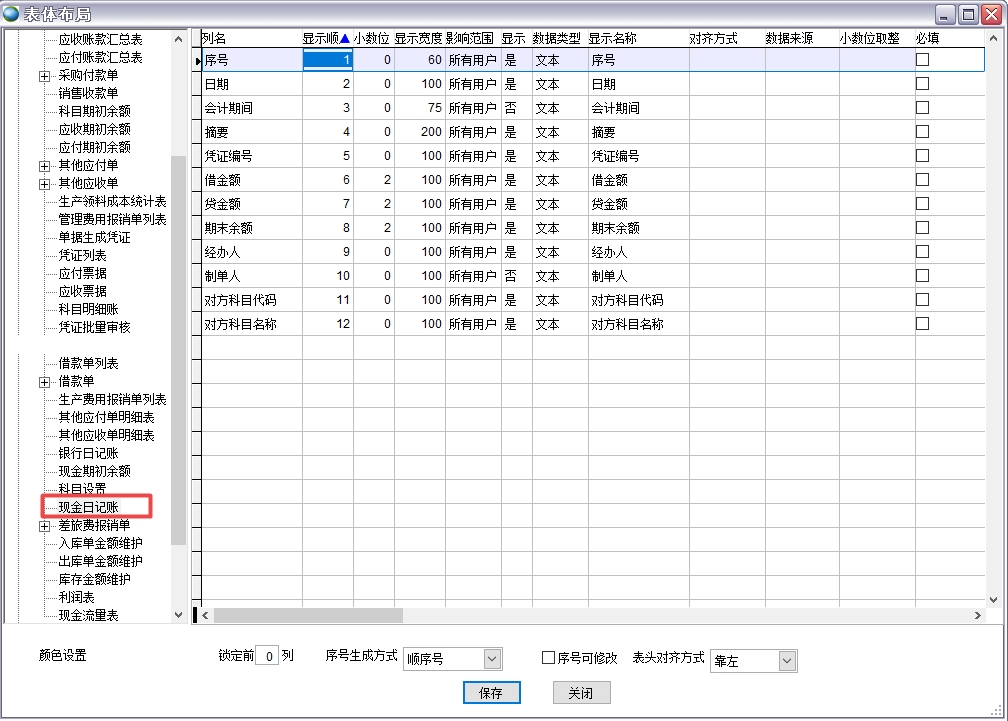This screenshot has height=721, width=1008.
Task: Click the 表体布局 window title icon
Action: tap(12, 13)
